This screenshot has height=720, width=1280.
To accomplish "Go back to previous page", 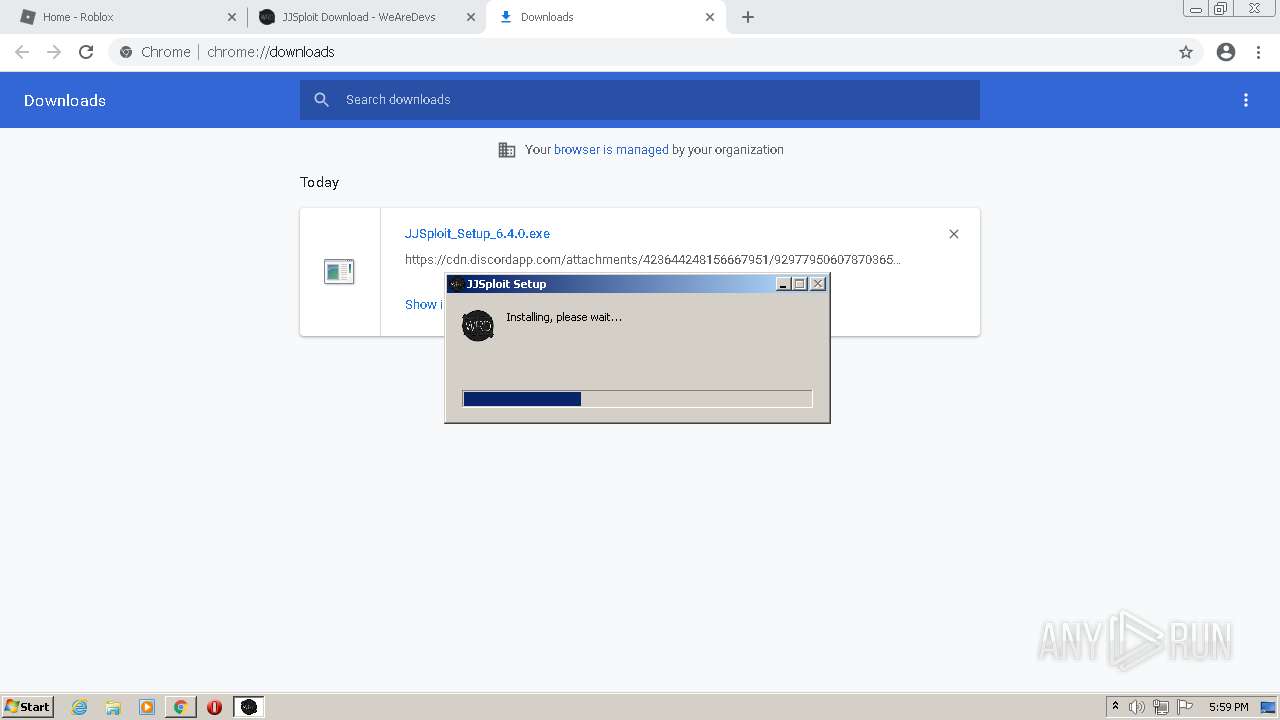I will (x=22, y=52).
